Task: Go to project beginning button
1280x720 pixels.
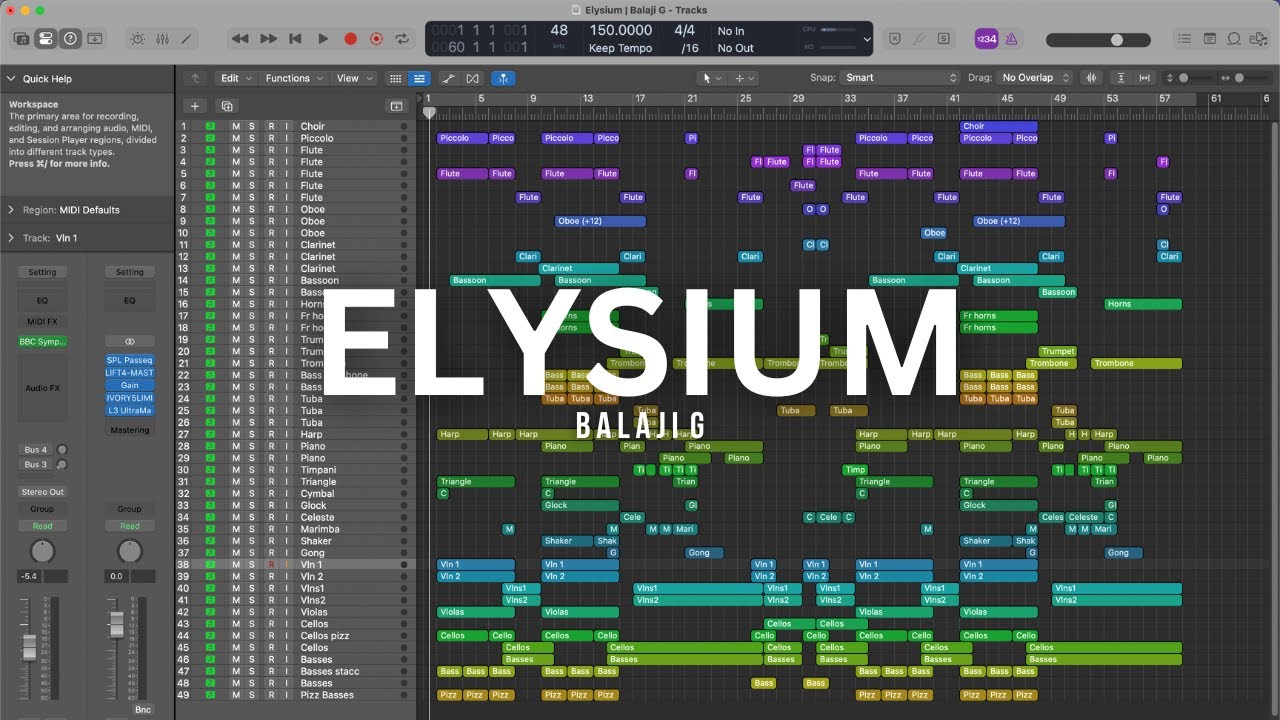Action: 295,39
